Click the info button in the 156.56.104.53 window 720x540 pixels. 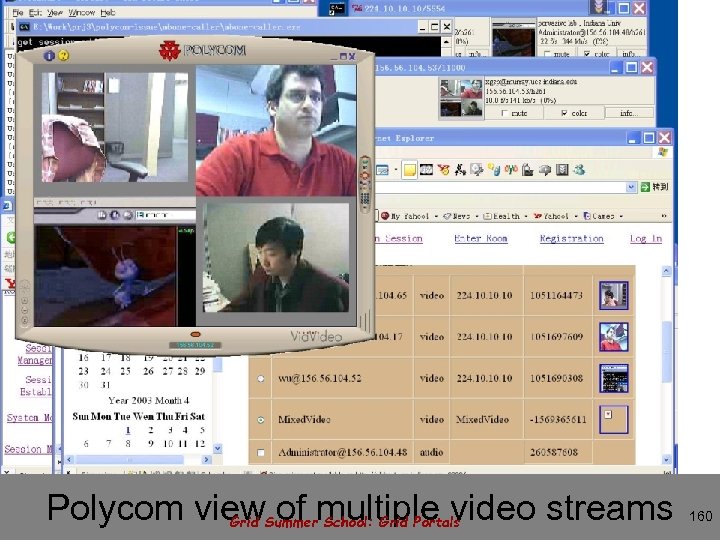point(629,113)
